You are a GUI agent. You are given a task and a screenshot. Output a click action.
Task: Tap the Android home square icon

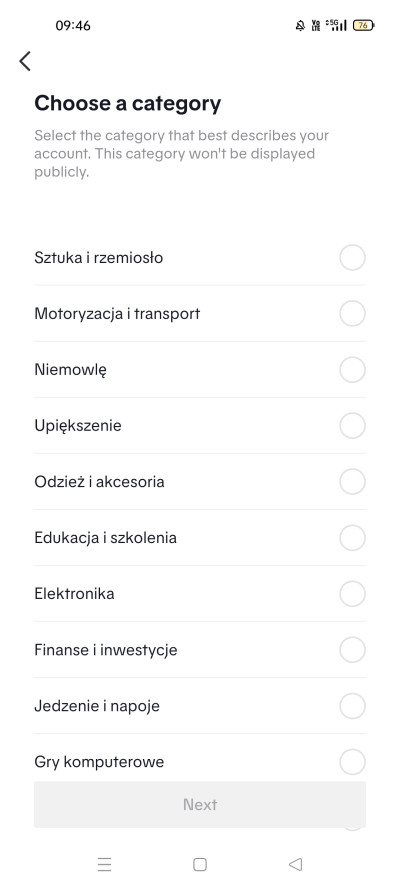click(200, 864)
